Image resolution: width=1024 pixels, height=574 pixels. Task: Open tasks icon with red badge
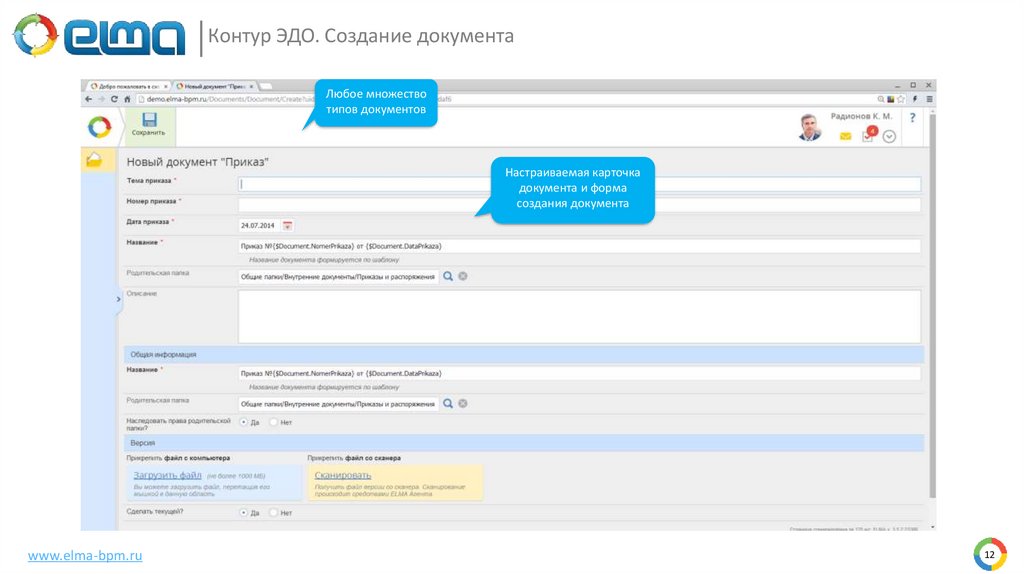click(x=868, y=135)
